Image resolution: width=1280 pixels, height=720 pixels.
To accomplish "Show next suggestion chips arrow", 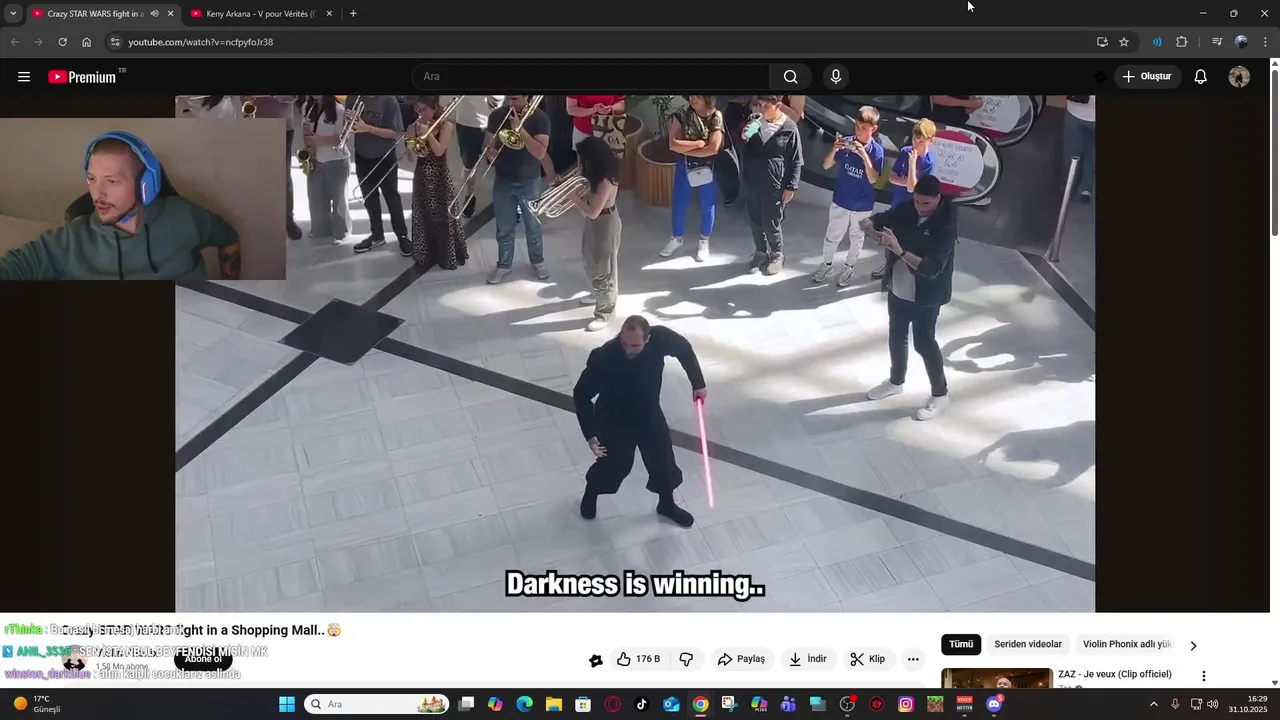I will (x=1193, y=646).
